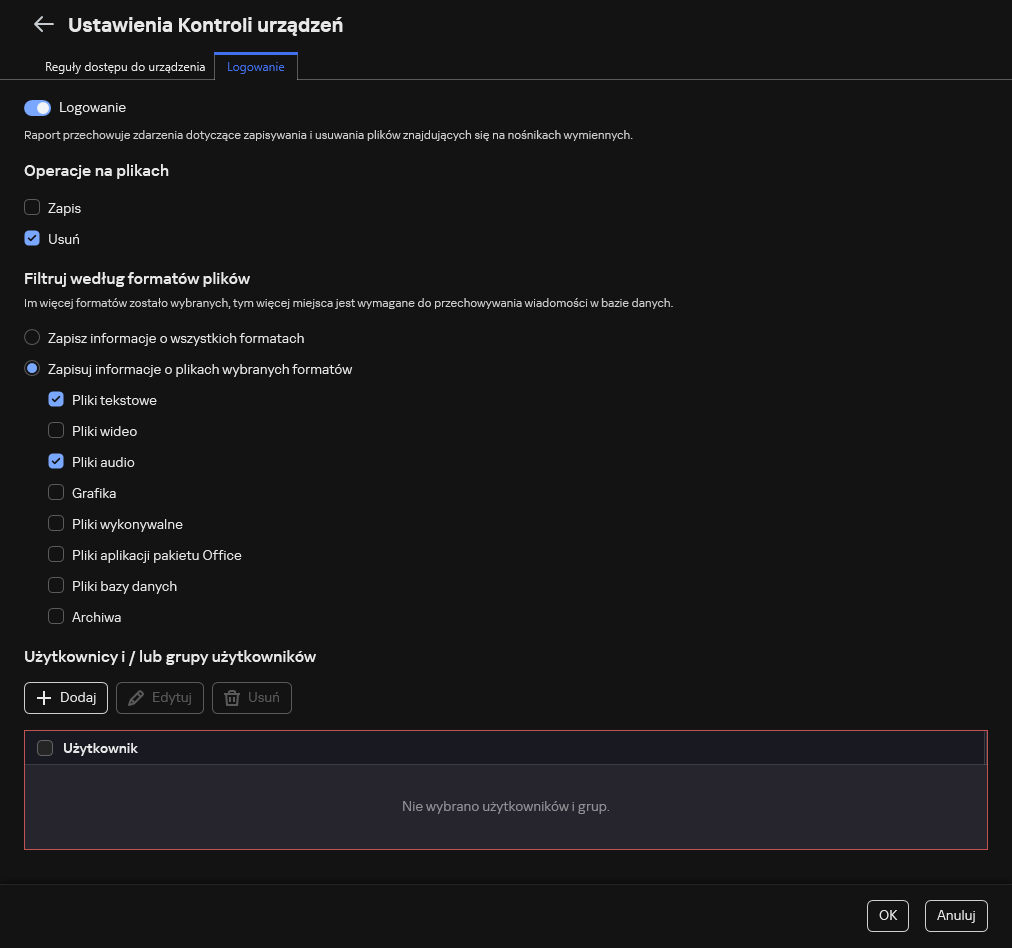Image resolution: width=1012 pixels, height=948 pixels.
Task: Check the Pliki wideo checkbox
Action: click(56, 431)
